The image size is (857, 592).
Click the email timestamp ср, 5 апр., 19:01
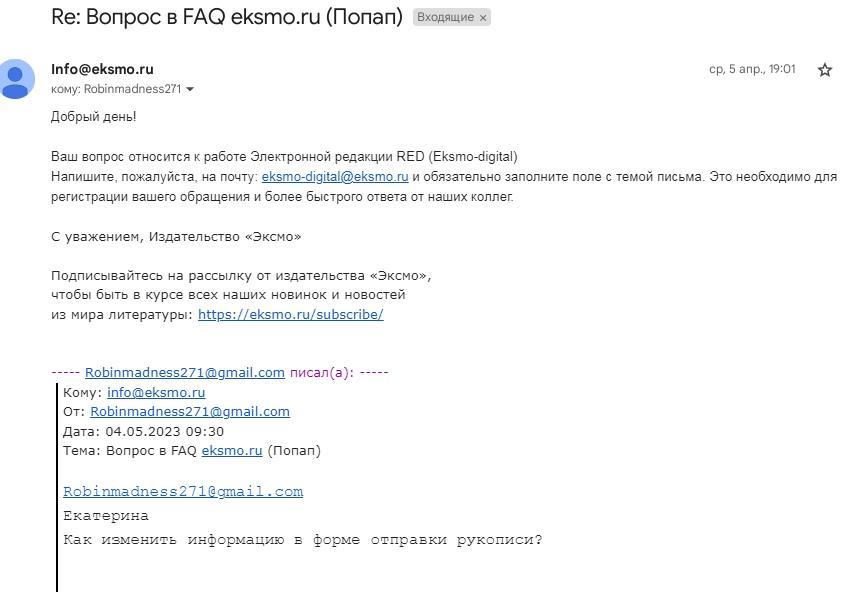pos(752,69)
